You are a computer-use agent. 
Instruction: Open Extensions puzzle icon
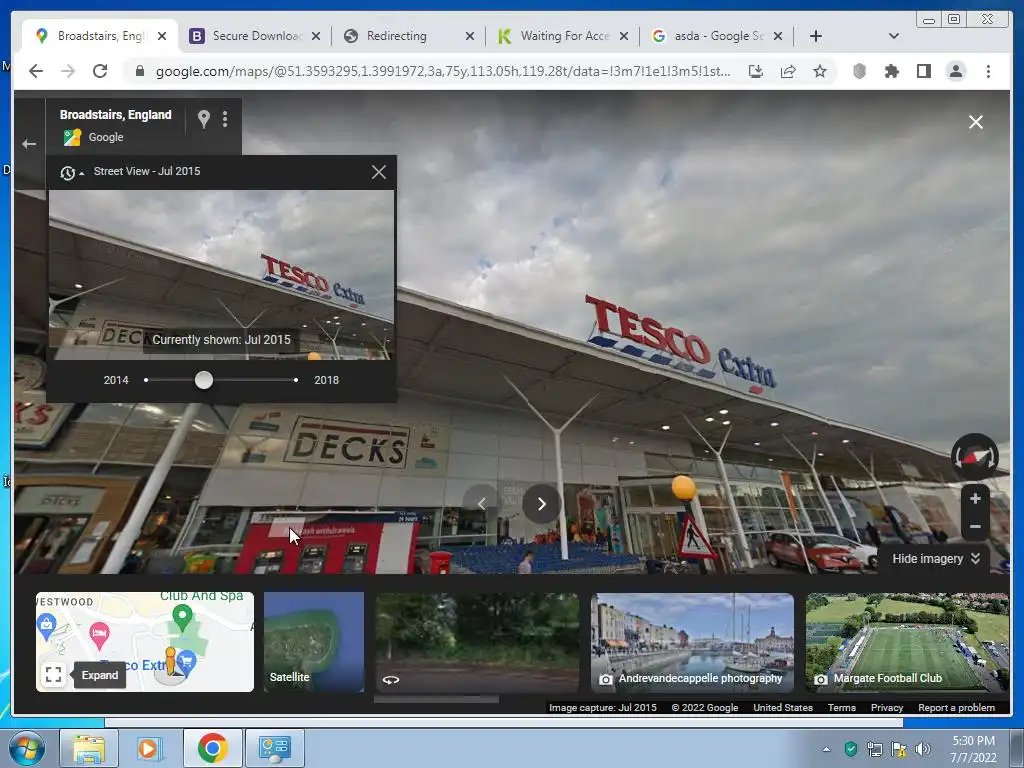[891, 71]
